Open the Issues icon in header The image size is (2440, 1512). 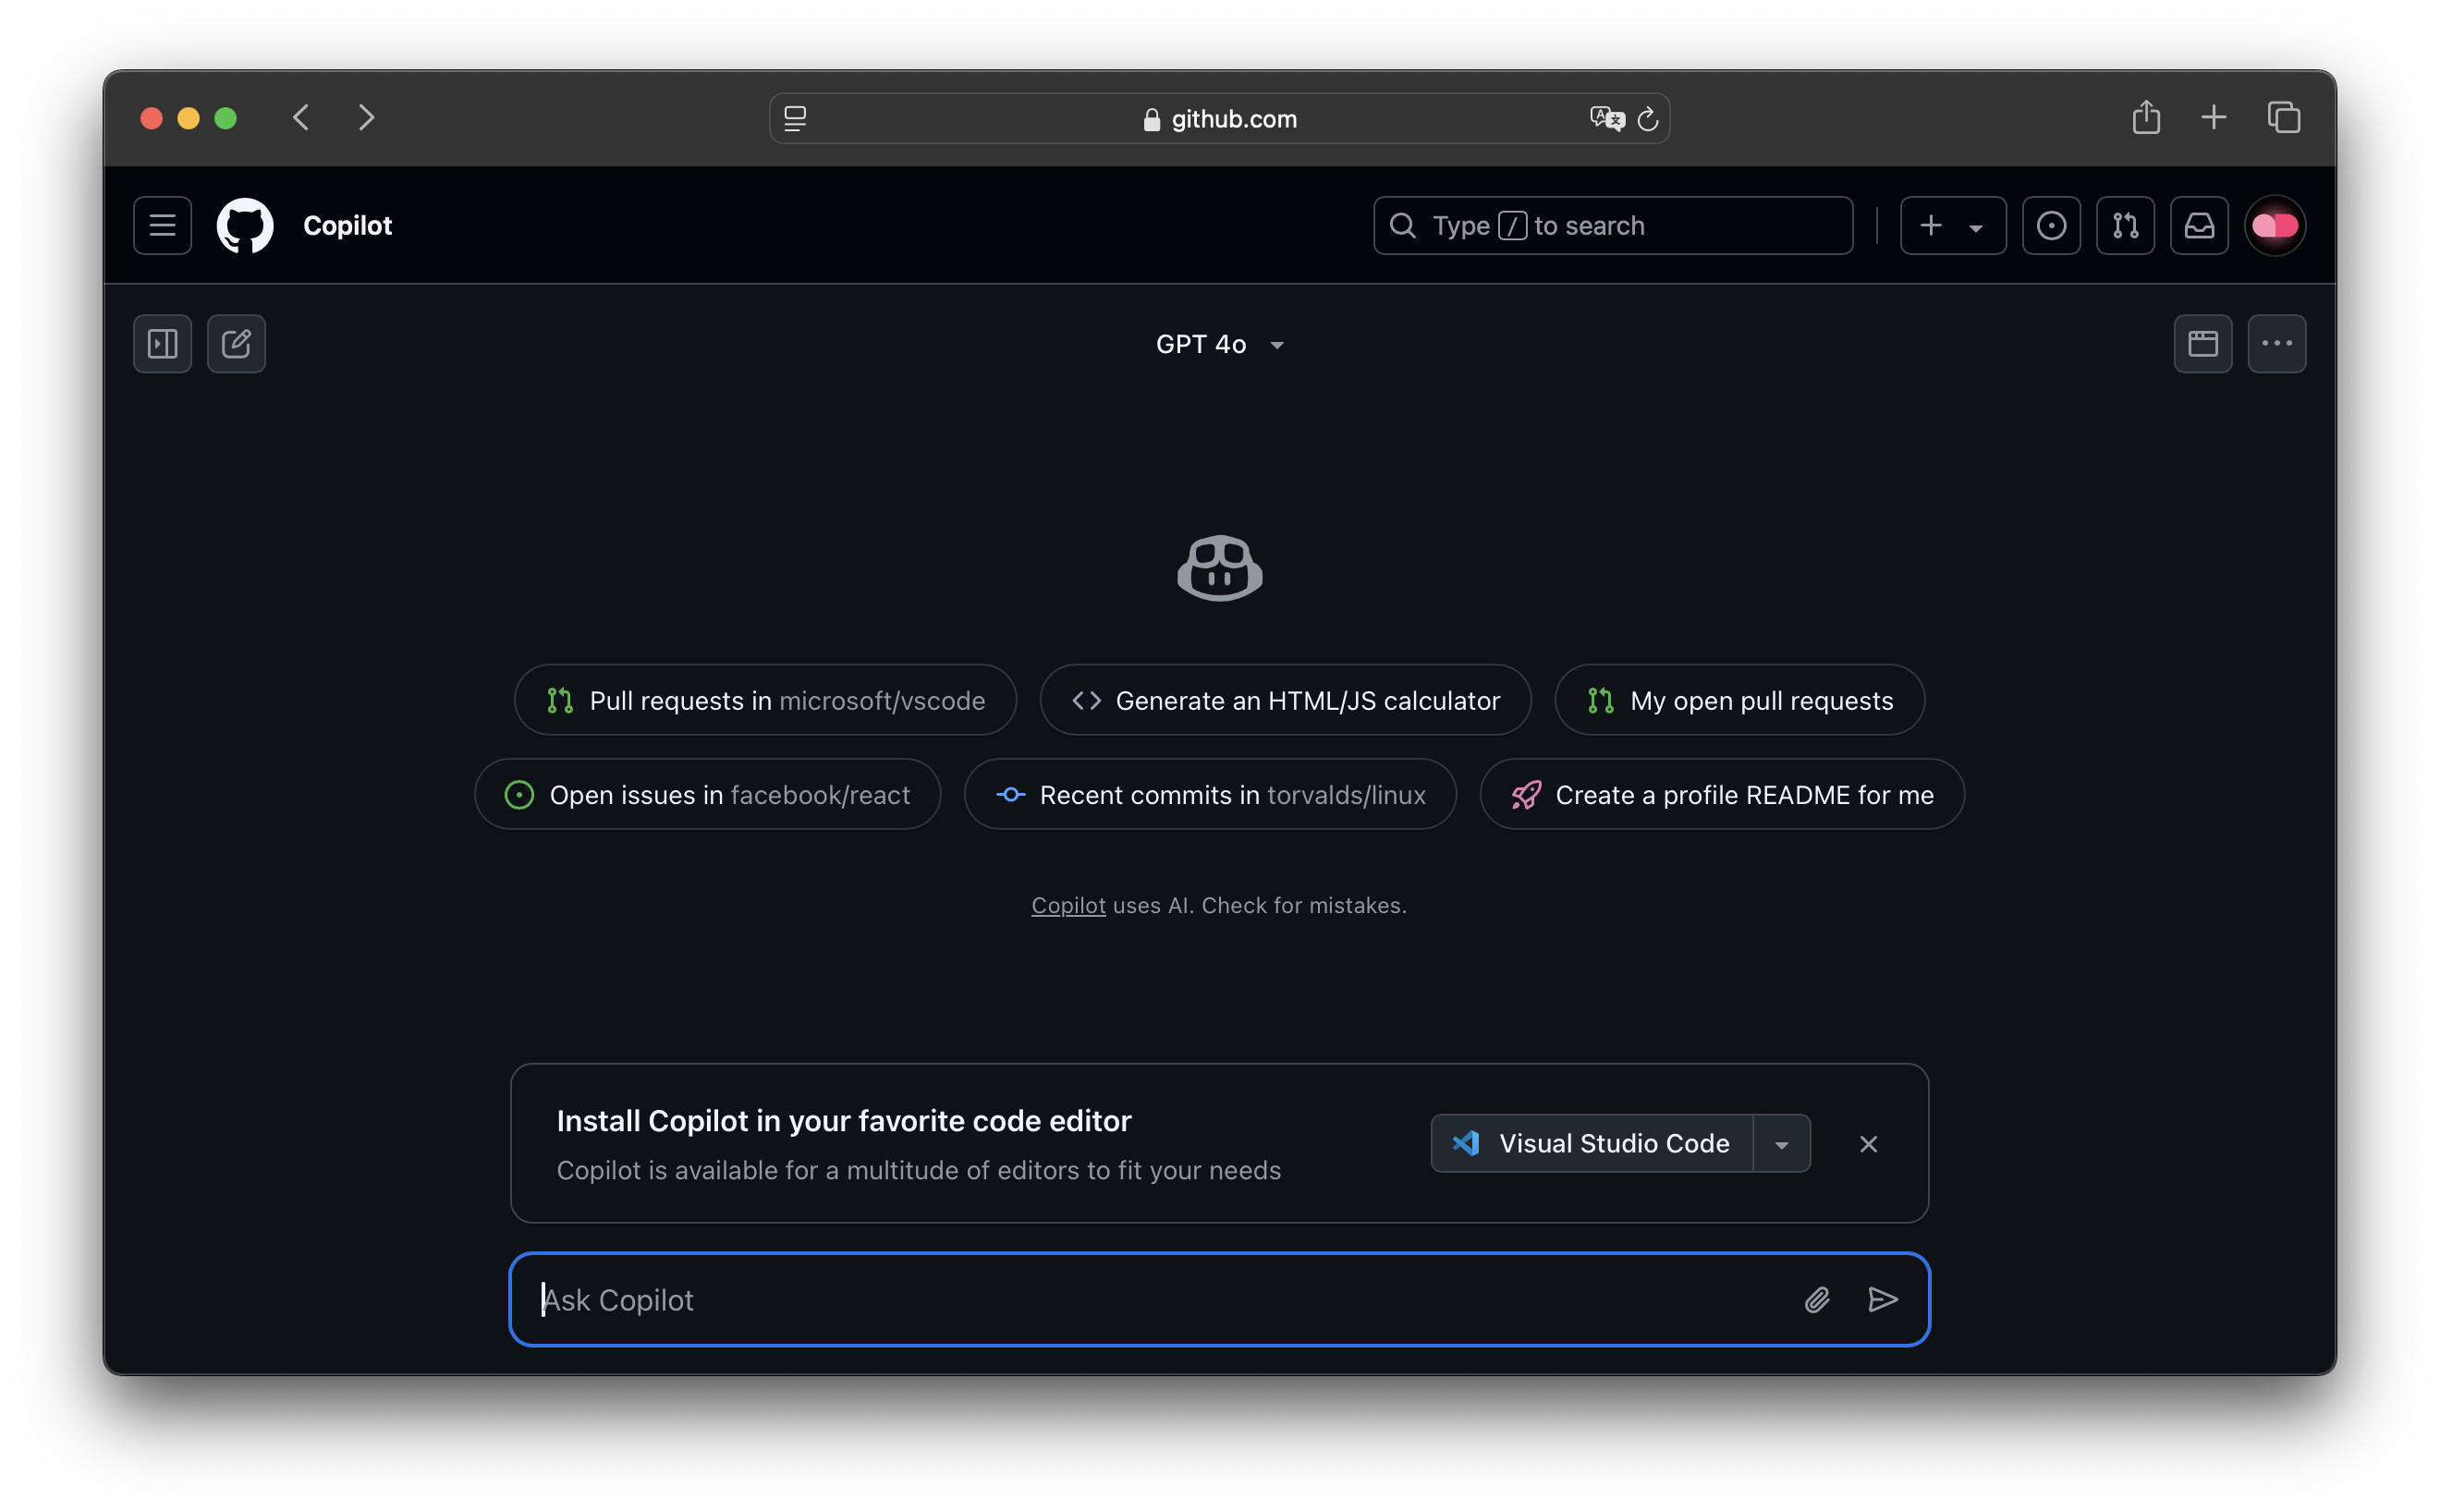point(2051,226)
